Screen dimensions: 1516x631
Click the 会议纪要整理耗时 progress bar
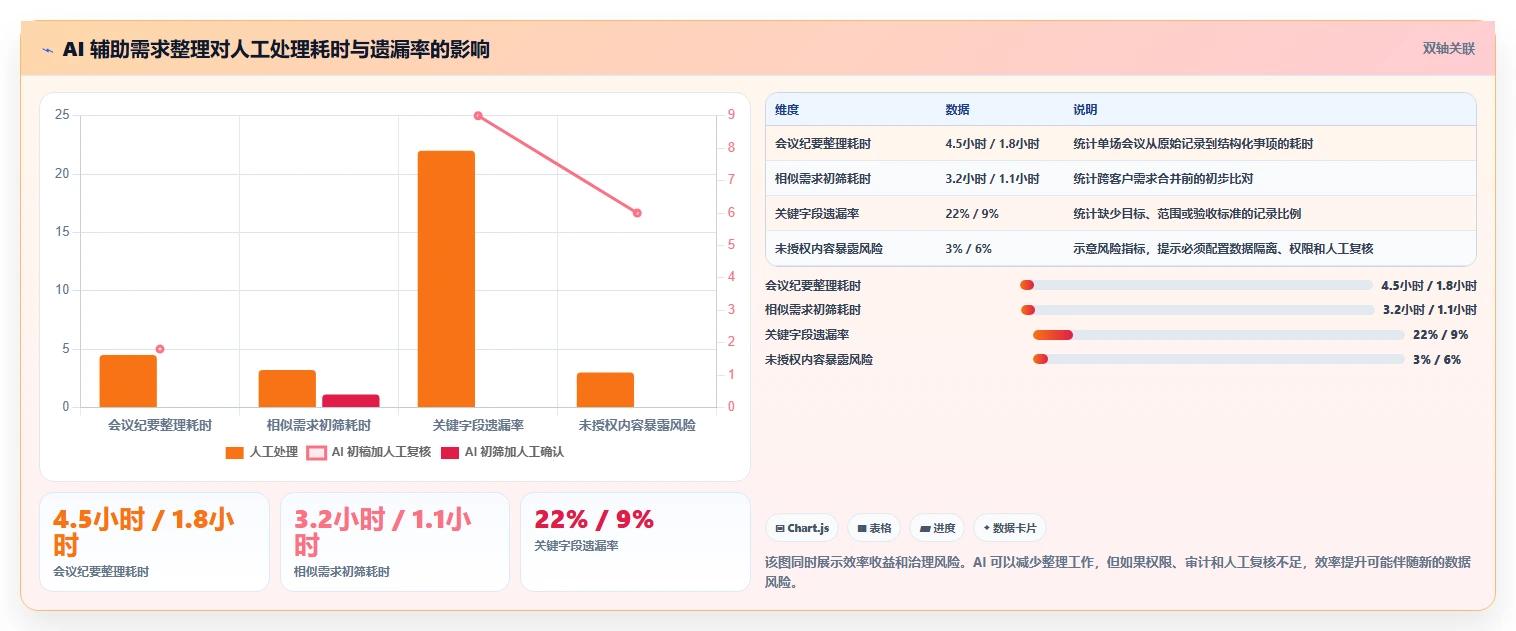tap(1196, 285)
